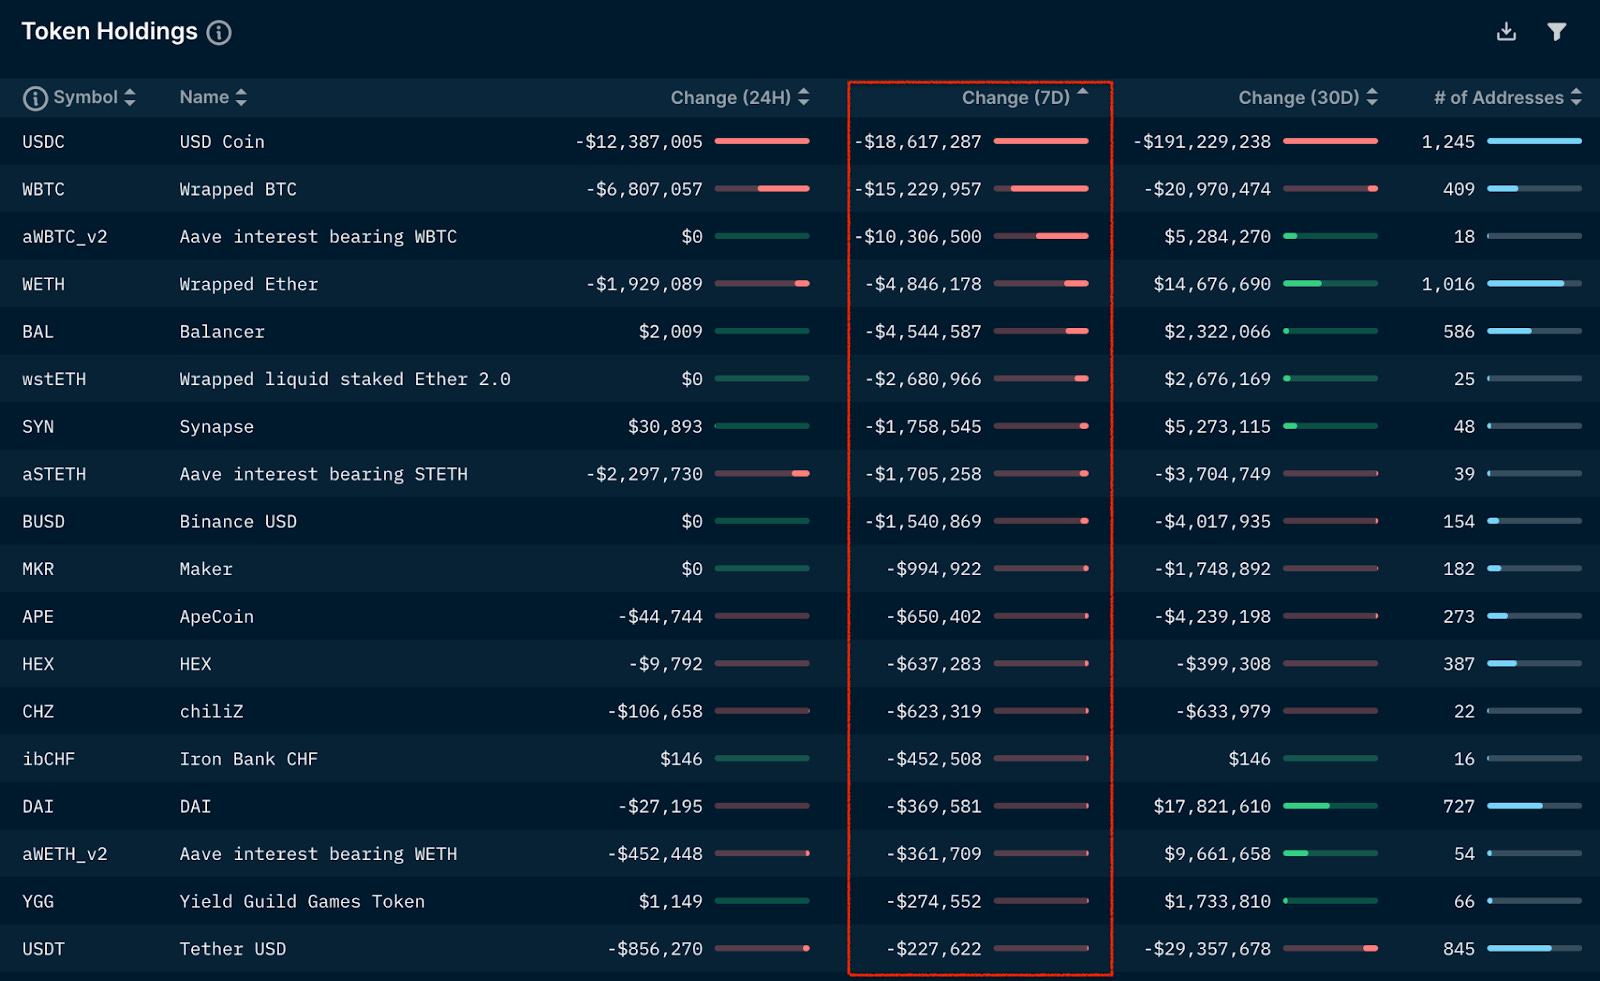This screenshot has height=981, width=1600.
Task: Click the Token Holdings title
Action: [109, 32]
